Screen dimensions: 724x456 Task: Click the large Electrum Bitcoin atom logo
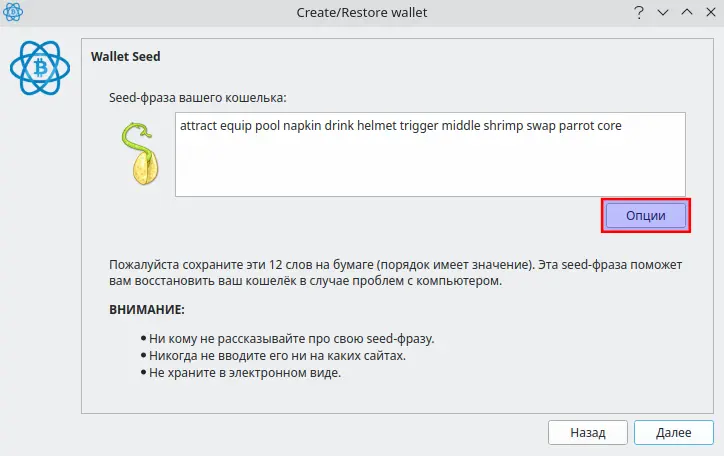click(x=40, y=68)
